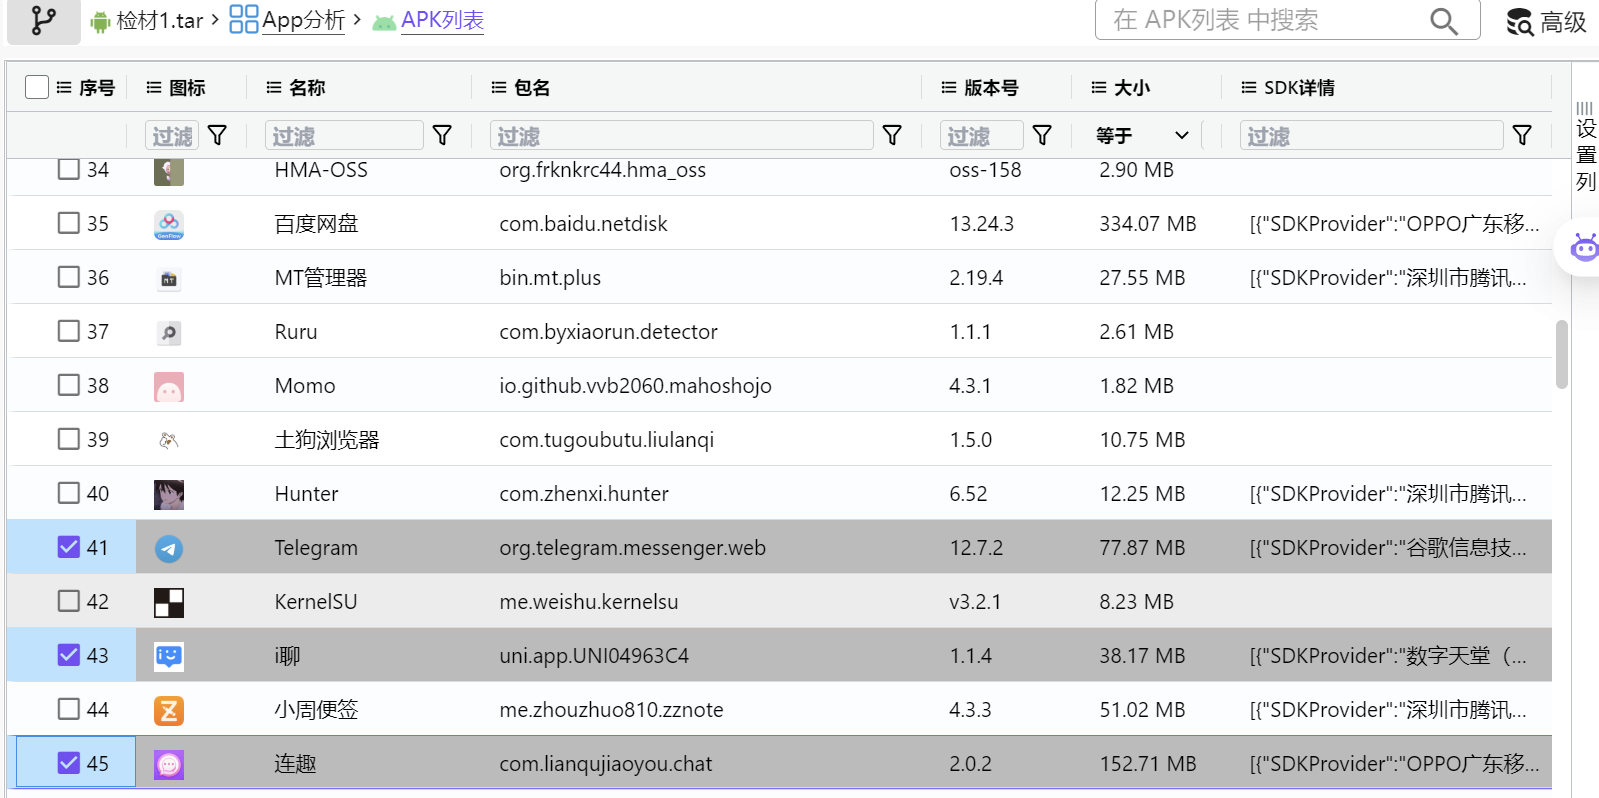Click the HMA-OSS app icon
This screenshot has width=1599, height=798.
point(169,171)
